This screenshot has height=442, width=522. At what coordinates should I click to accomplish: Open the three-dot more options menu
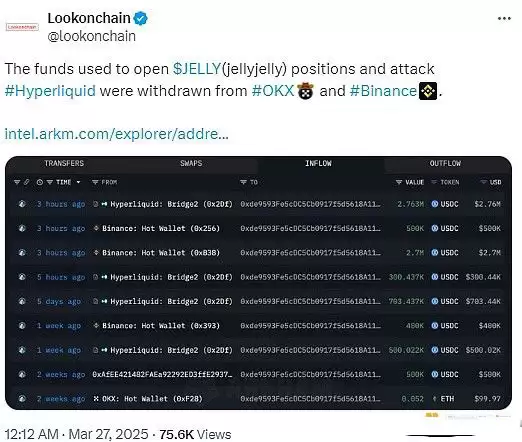504,19
